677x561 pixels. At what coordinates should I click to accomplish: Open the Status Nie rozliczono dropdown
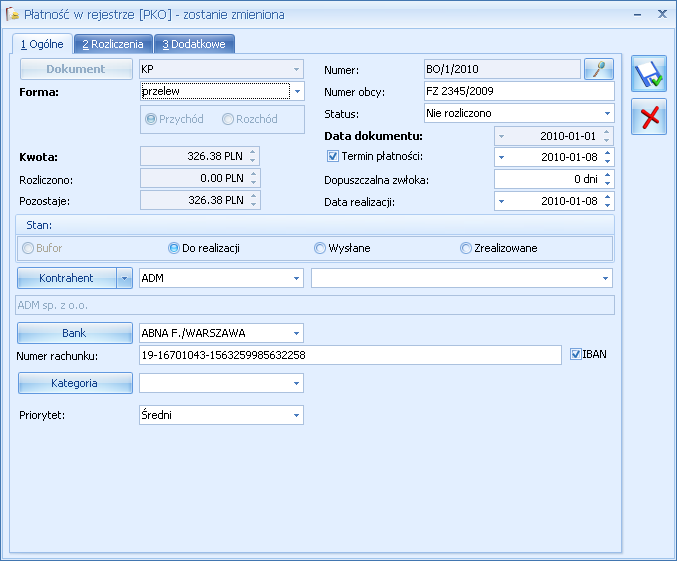(x=607, y=113)
